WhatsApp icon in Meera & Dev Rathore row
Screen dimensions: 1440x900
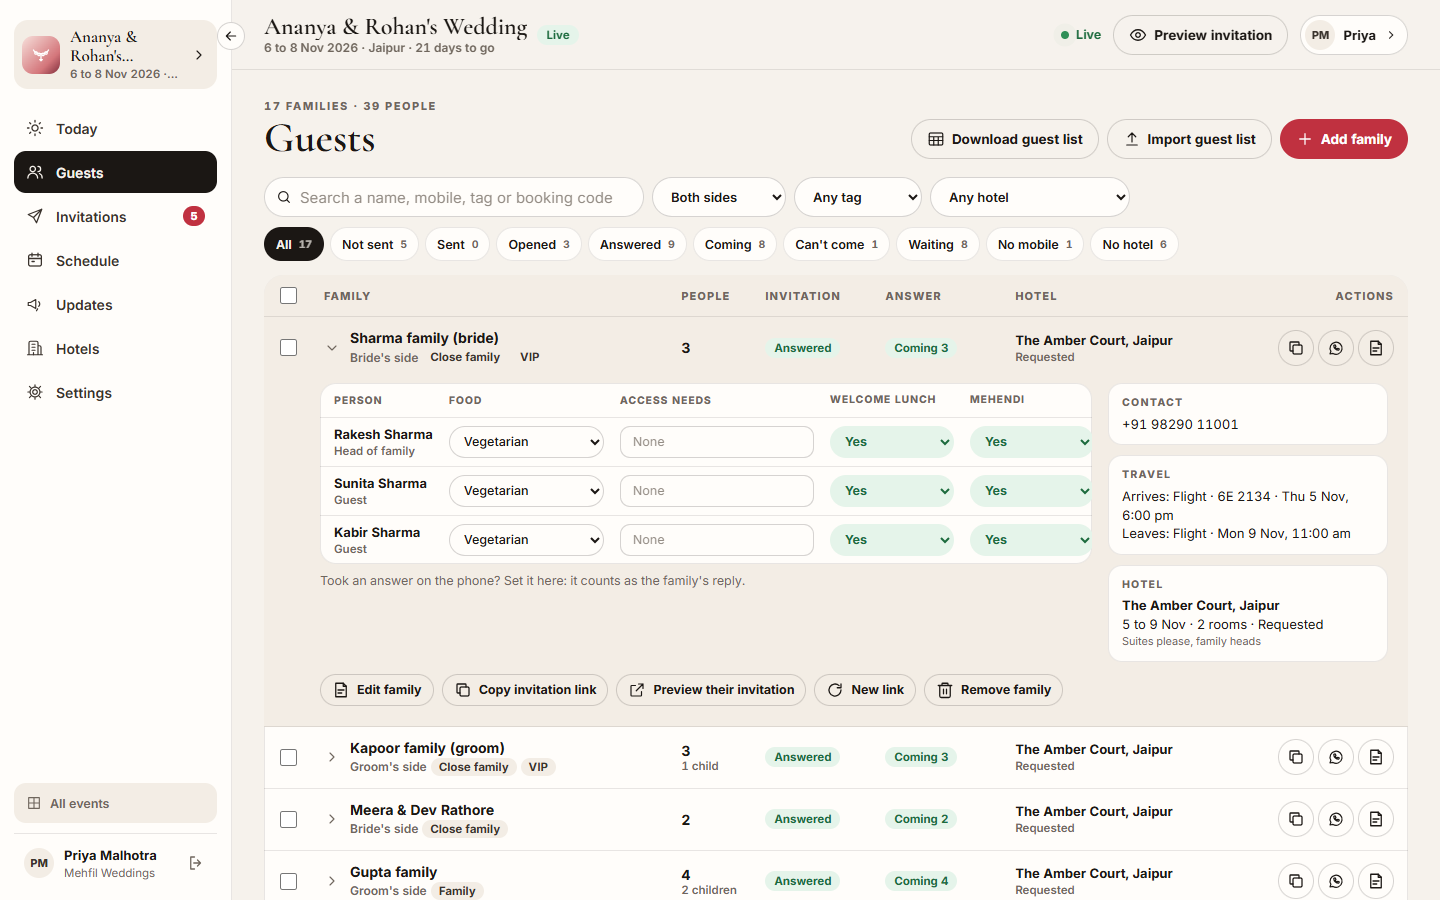click(x=1336, y=819)
